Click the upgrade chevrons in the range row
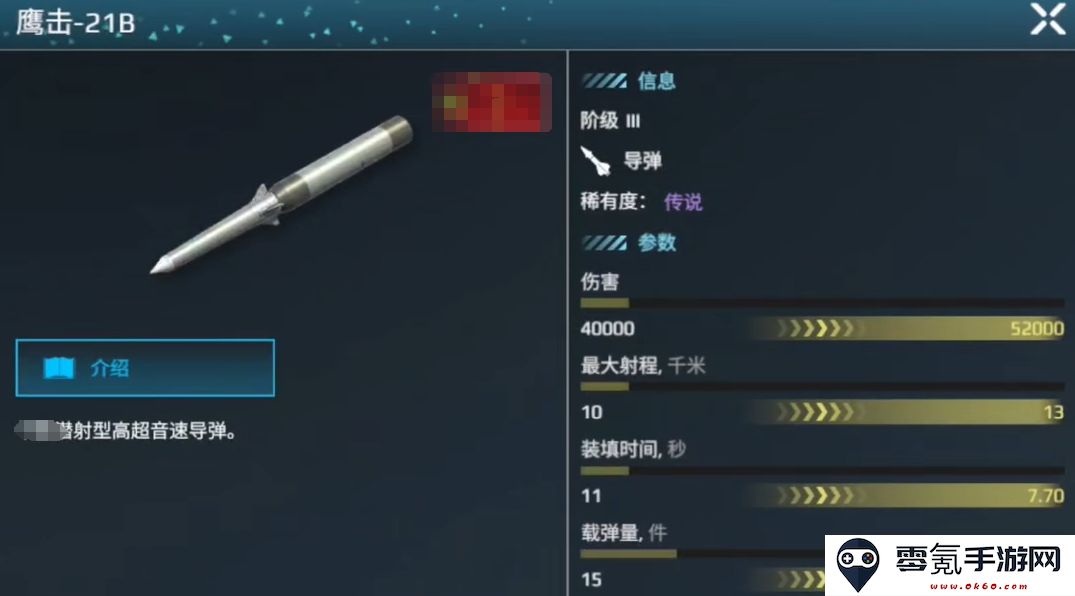The width and height of the screenshot is (1075, 596). (817, 412)
